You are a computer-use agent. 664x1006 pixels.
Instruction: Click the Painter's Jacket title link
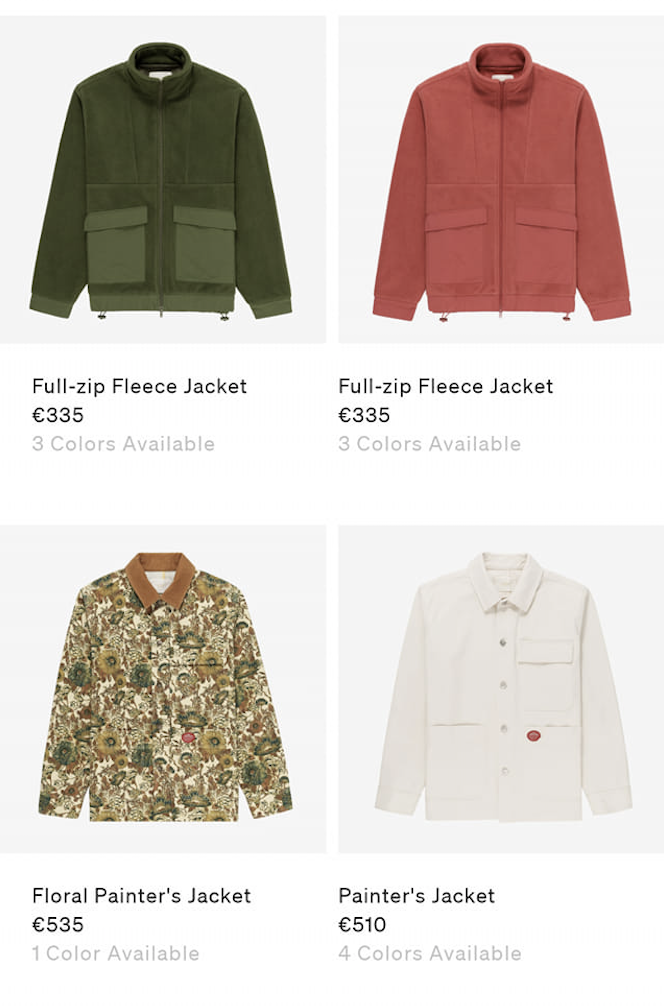(x=417, y=896)
